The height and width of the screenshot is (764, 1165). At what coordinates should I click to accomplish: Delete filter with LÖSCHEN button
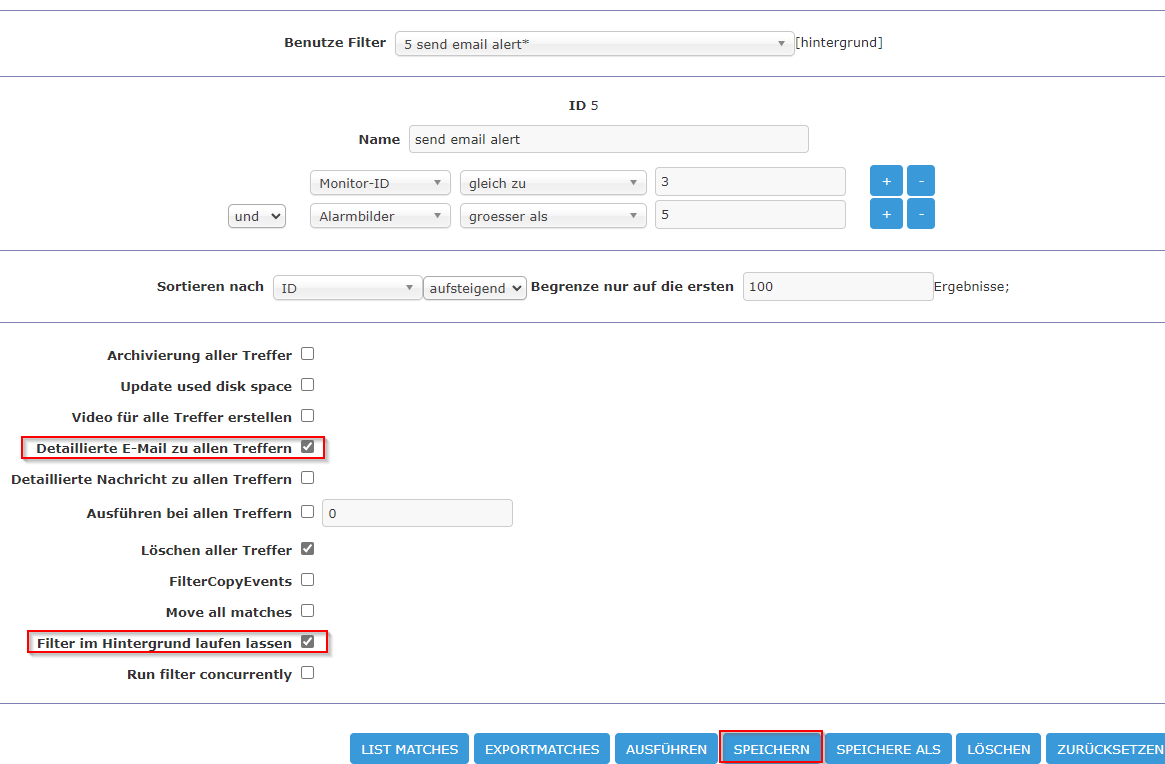(x=998, y=749)
